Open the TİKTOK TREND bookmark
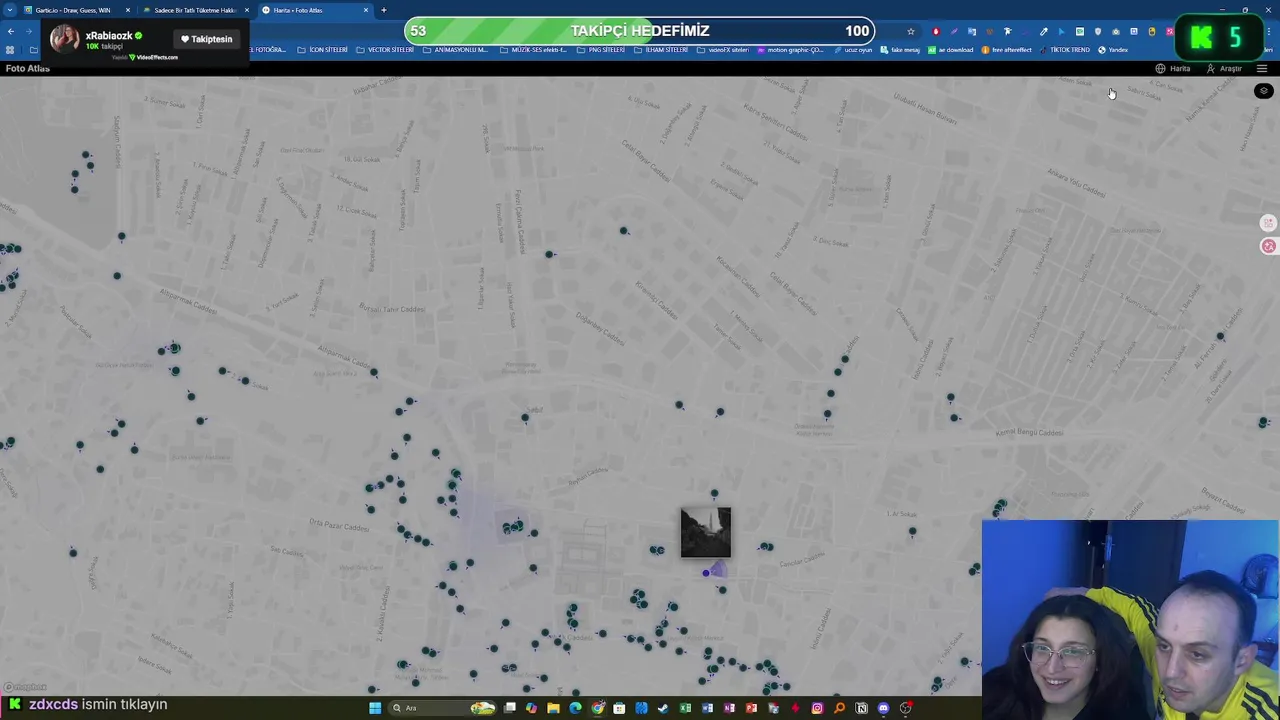The image size is (1280, 720). tap(1064, 50)
